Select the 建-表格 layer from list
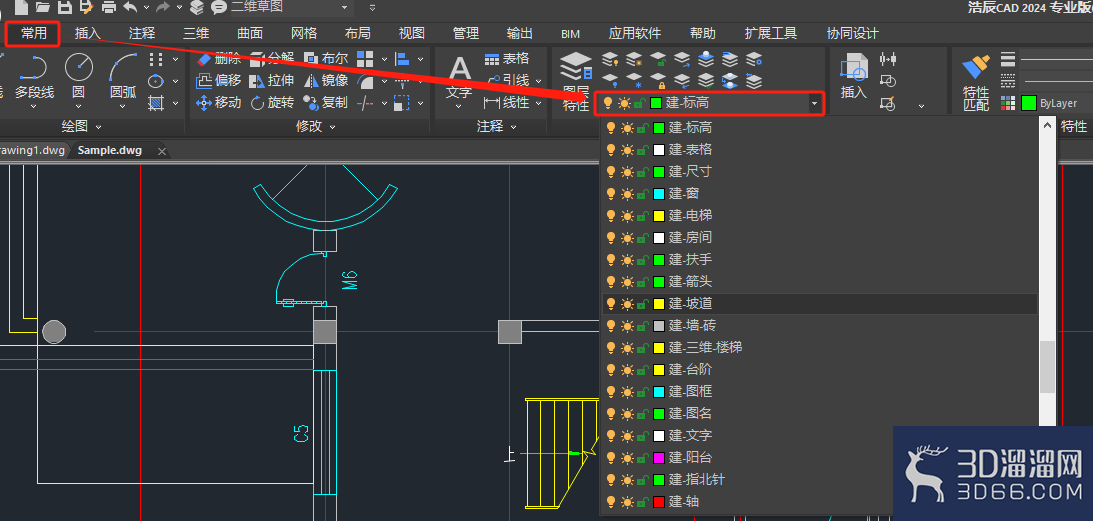 click(x=820, y=149)
